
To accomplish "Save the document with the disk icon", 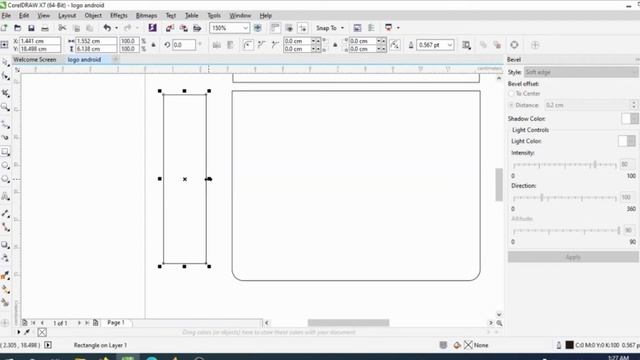I will point(31,28).
